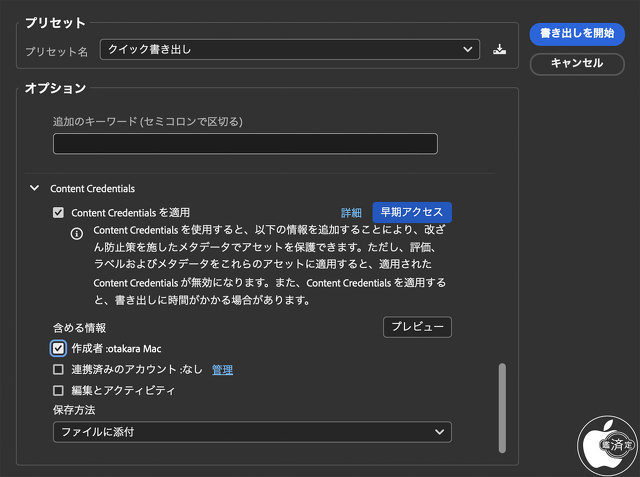
Task: Click the 書き出しを開始 button
Action: click(577, 33)
